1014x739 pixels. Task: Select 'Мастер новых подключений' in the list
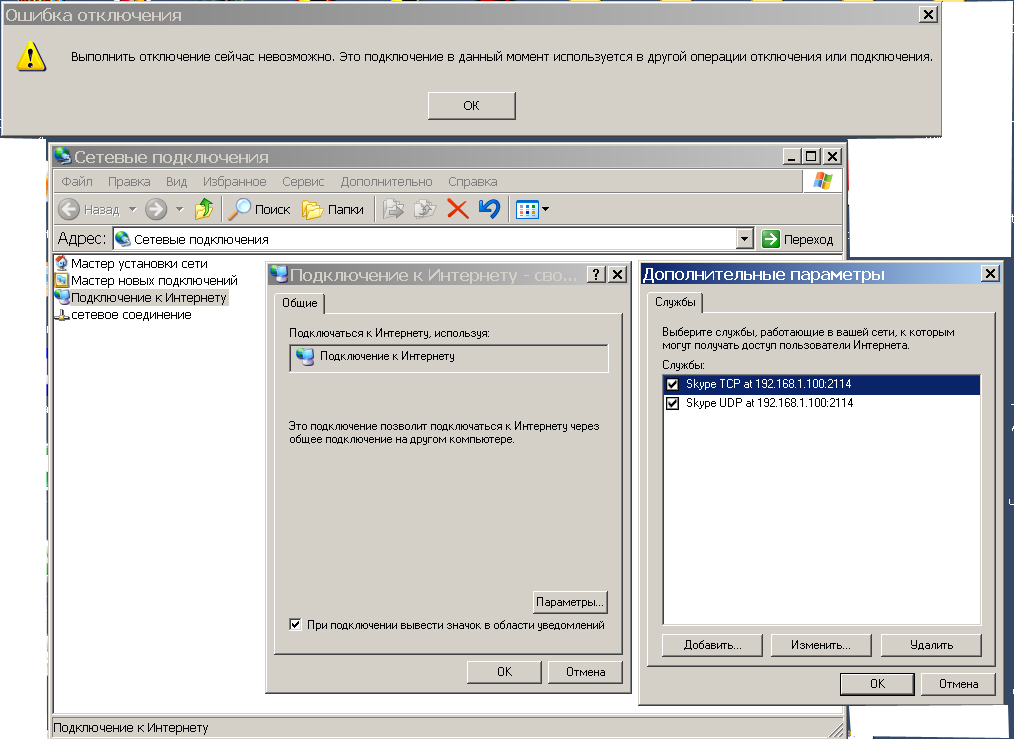pos(154,281)
